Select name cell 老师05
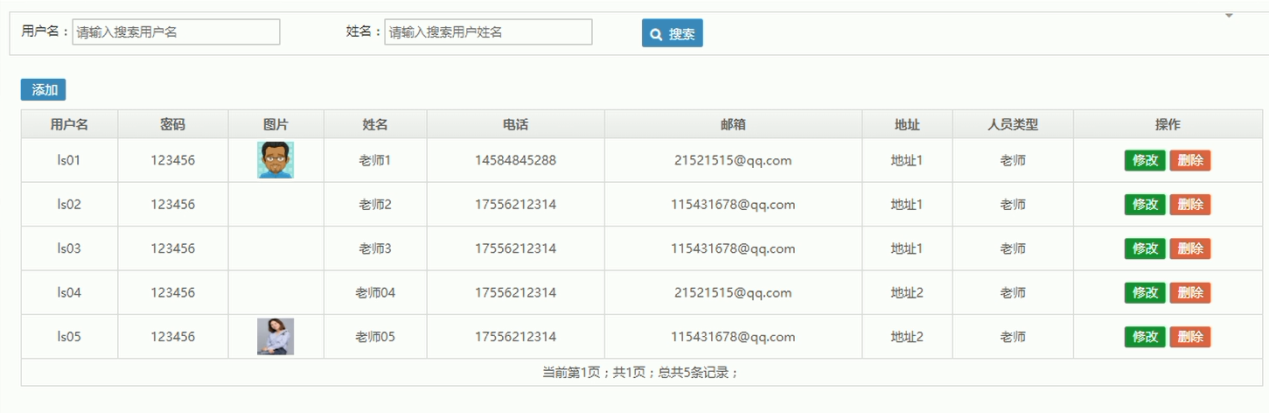This screenshot has height=413, width=1269. pos(375,336)
